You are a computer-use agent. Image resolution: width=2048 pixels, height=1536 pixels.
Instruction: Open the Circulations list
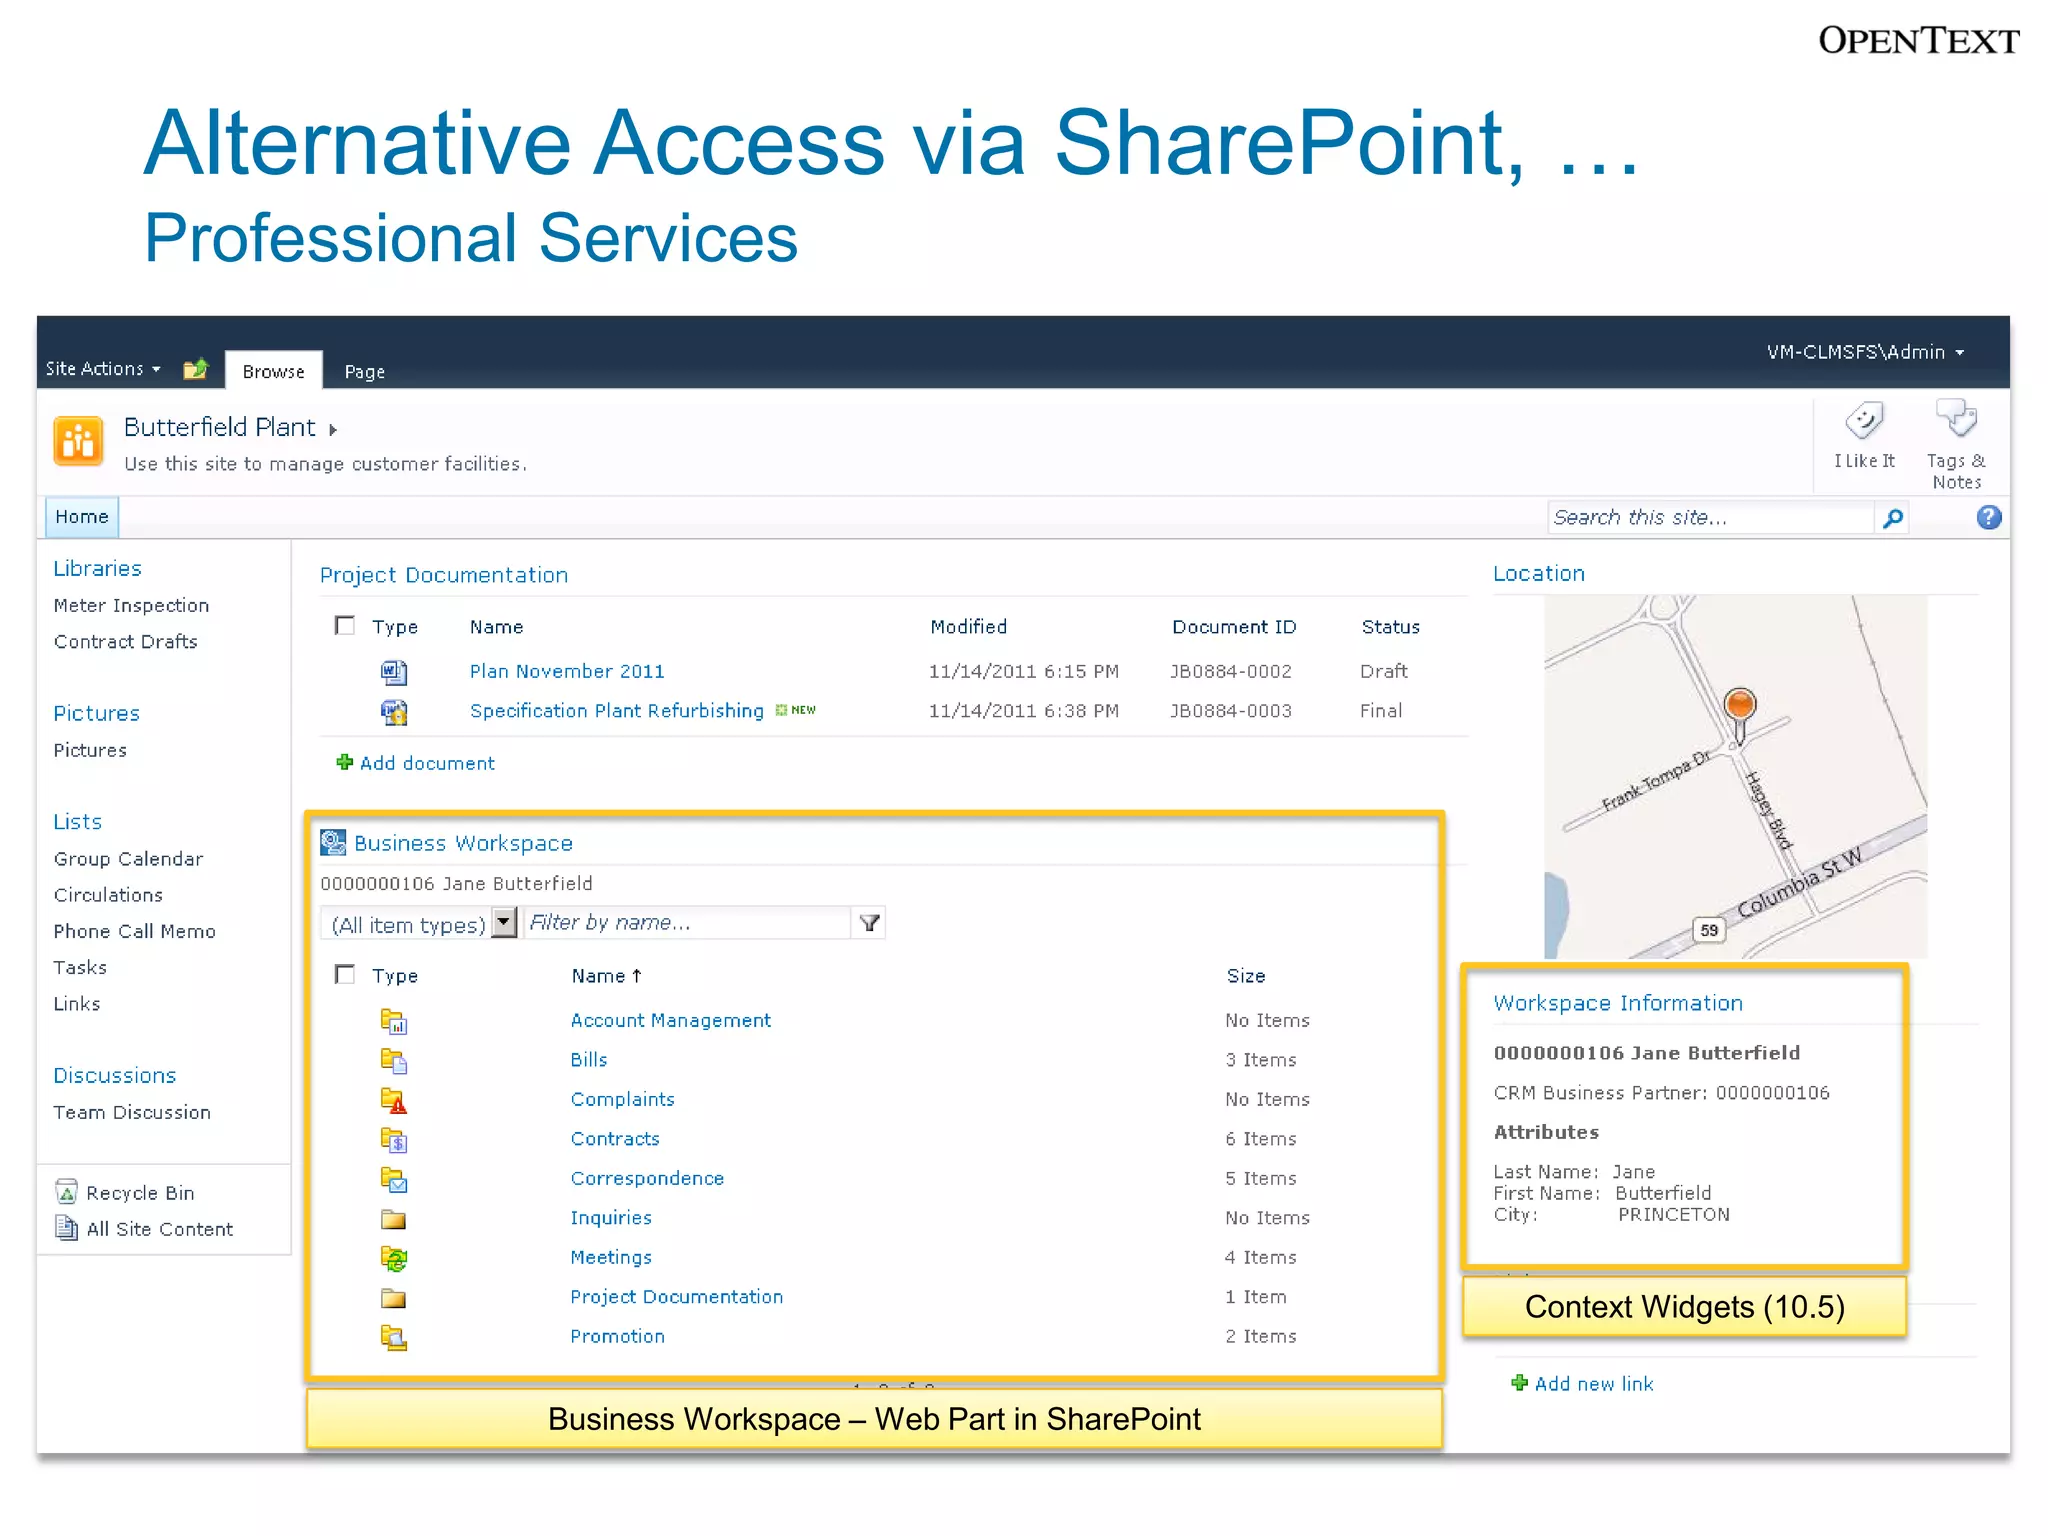tap(108, 895)
